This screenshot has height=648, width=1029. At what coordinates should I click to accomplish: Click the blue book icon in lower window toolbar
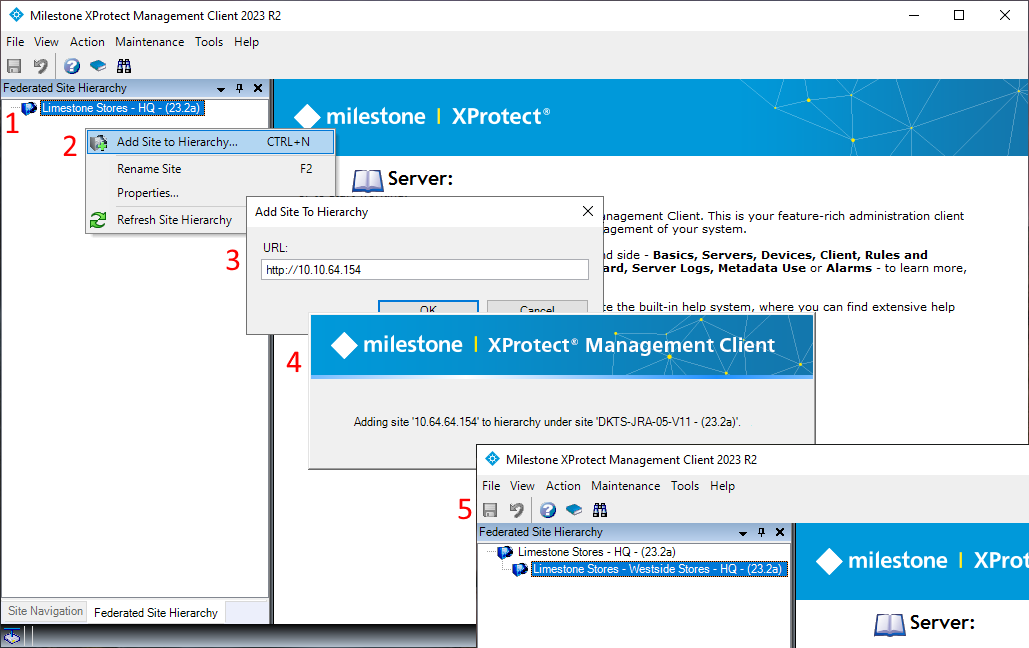574,510
